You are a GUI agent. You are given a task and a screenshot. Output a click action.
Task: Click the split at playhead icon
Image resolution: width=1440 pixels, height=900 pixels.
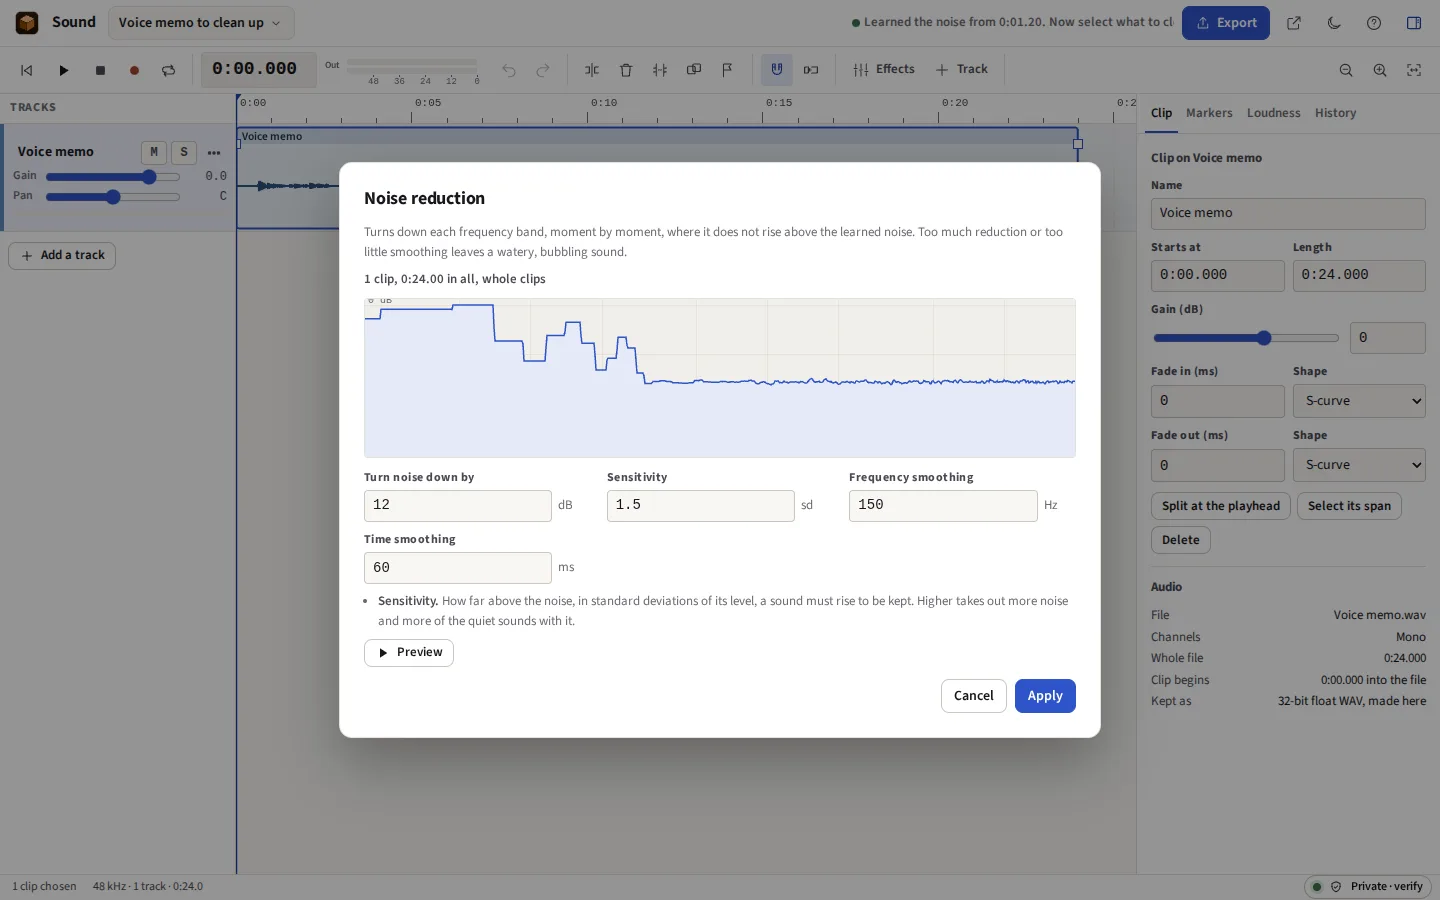click(592, 70)
